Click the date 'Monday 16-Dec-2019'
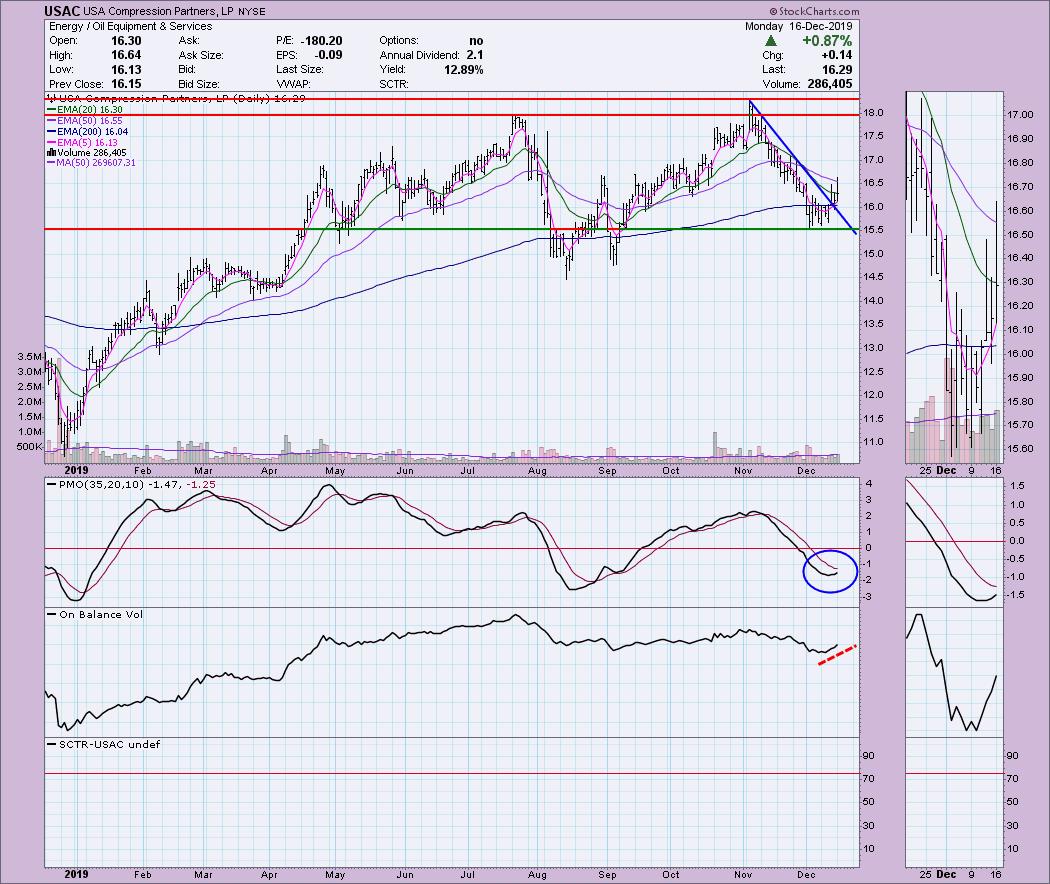This screenshot has width=1050, height=884. click(798, 26)
